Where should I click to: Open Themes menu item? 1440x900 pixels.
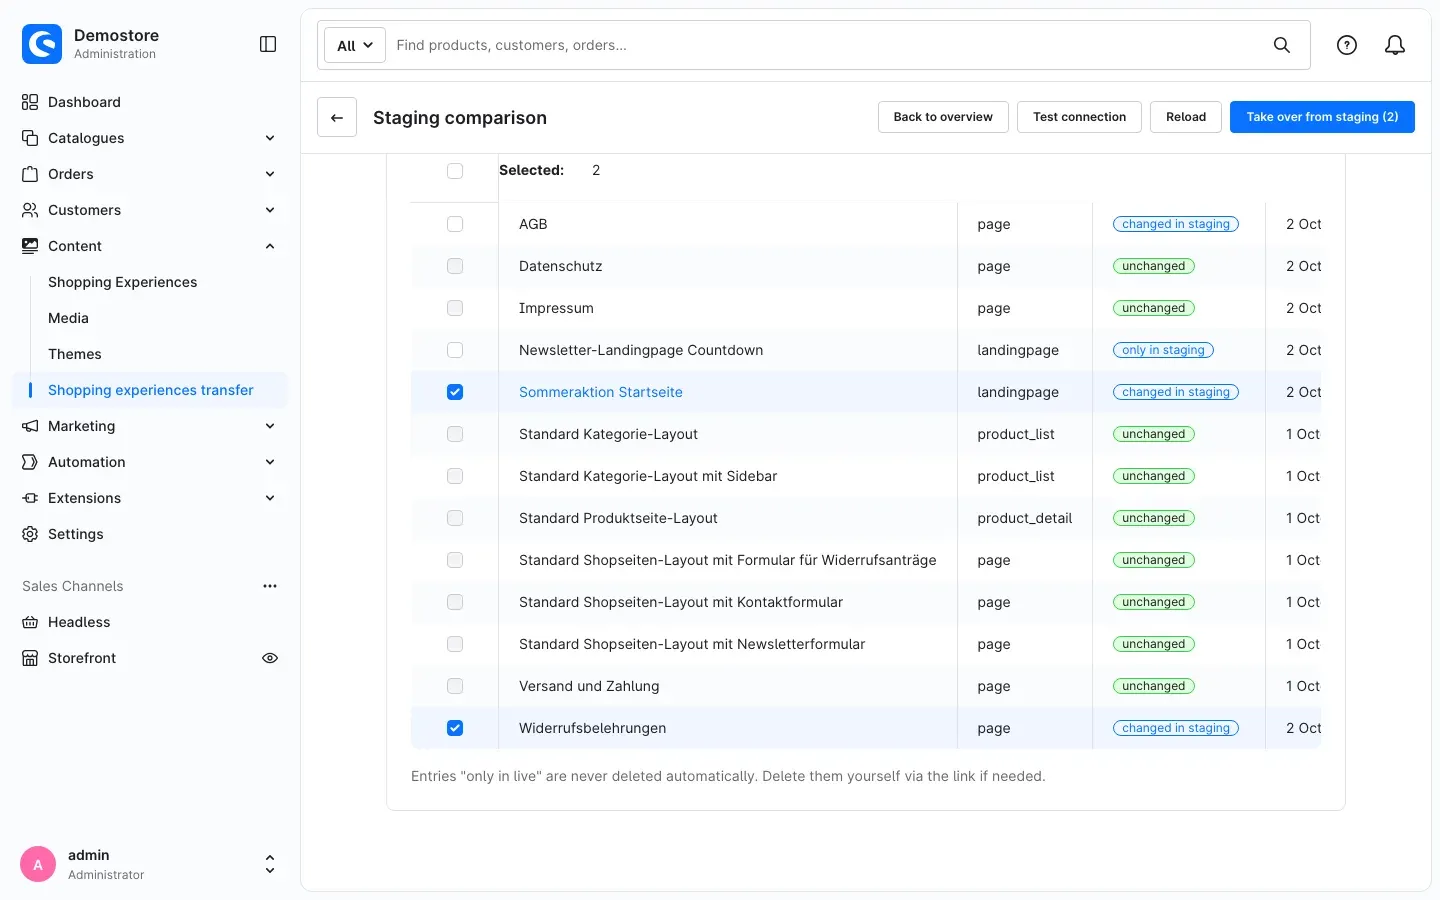tap(75, 354)
